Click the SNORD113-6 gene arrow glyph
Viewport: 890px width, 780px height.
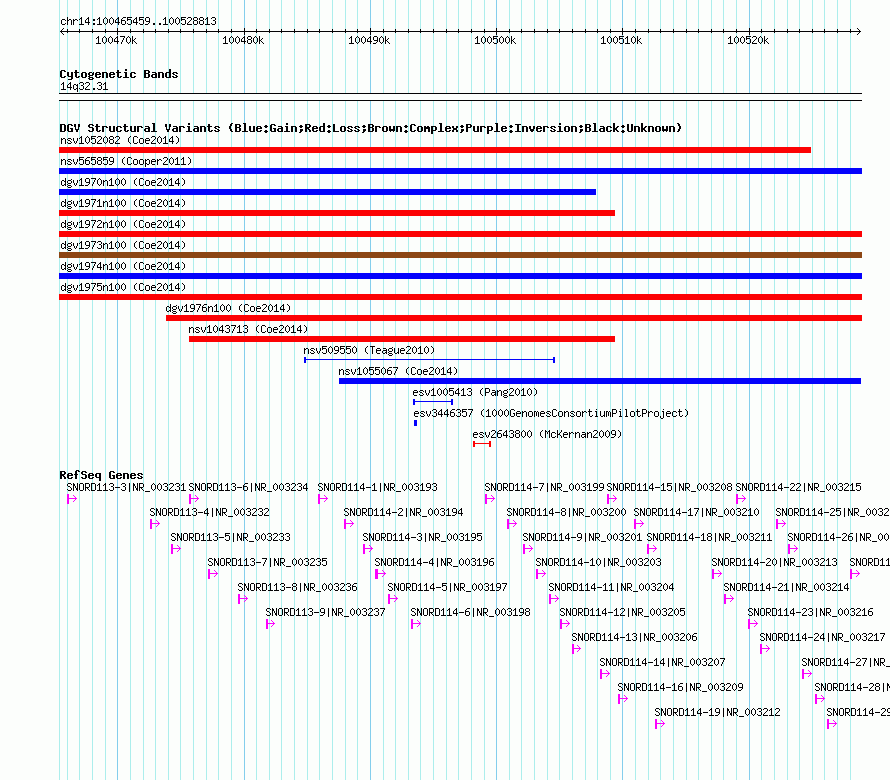tap(194, 499)
